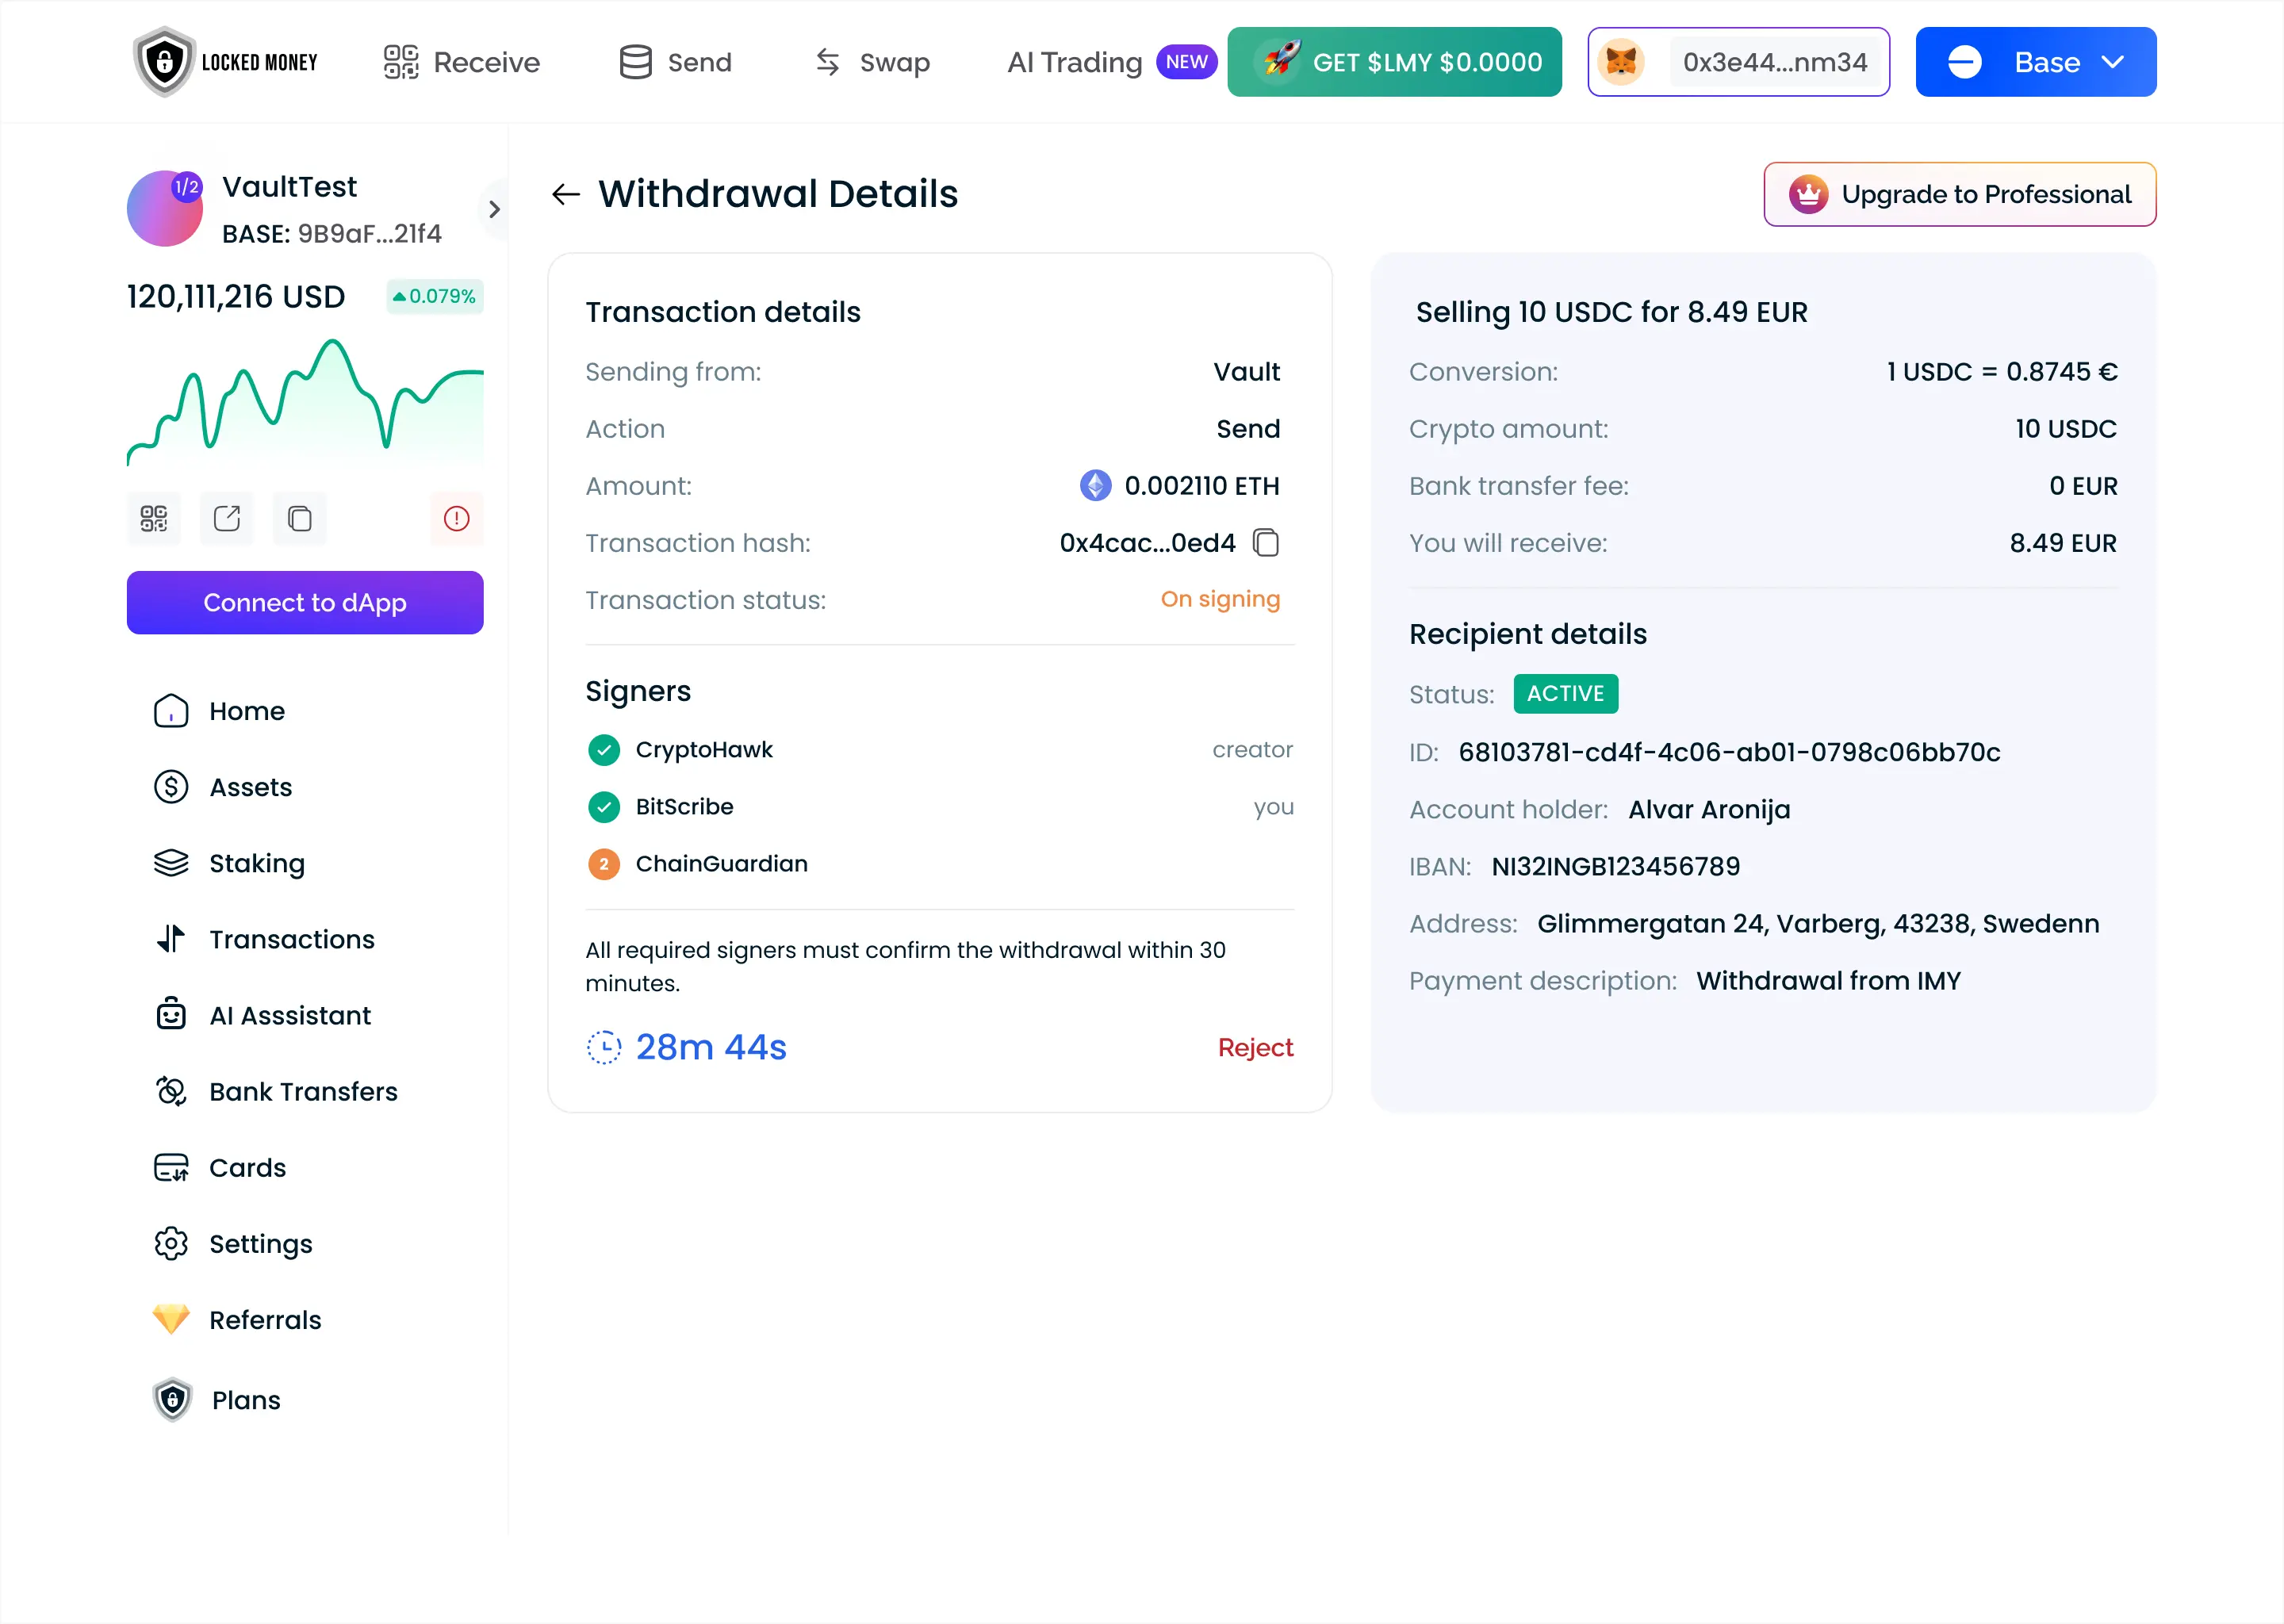2284x1624 pixels.
Task: Open the Base network dropdown
Action: [x=2035, y=62]
